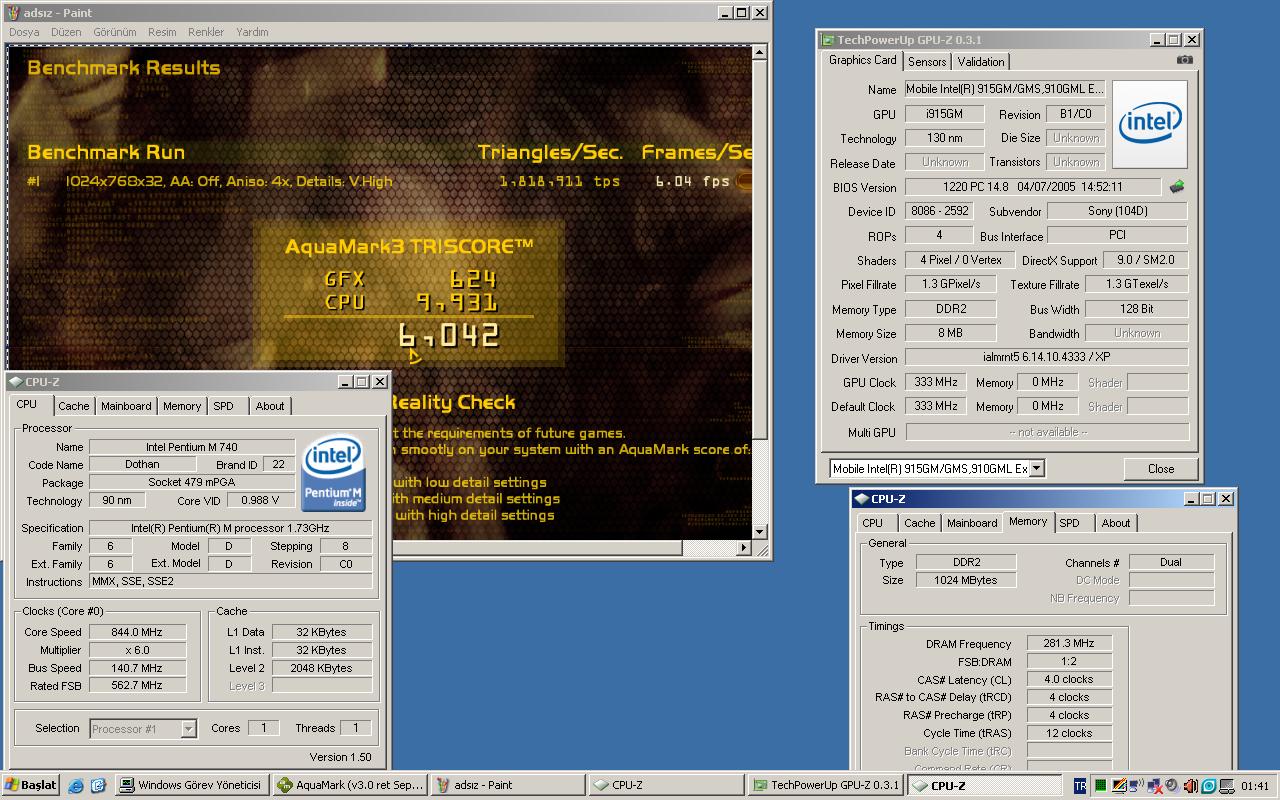This screenshot has width=1280, height=800.
Task: Click the Intel graphics display tray icon
Action: click(1119, 786)
